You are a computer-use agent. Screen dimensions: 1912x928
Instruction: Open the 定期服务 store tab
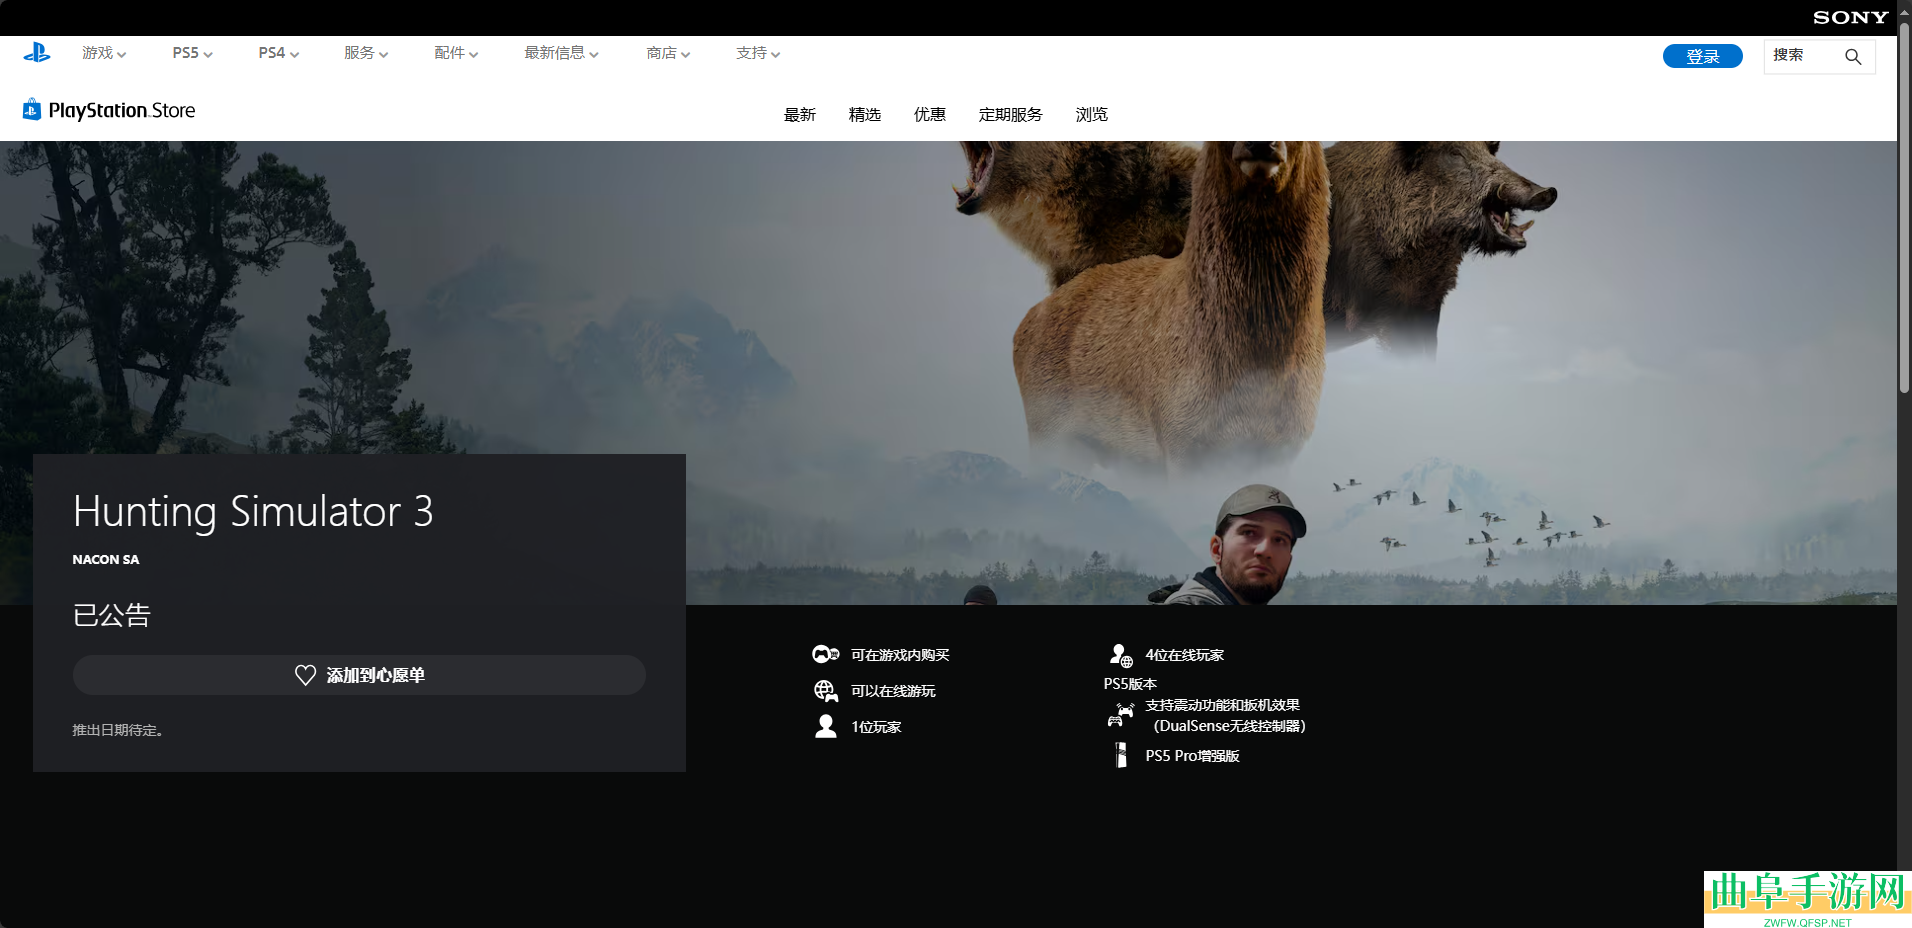coord(1011,115)
